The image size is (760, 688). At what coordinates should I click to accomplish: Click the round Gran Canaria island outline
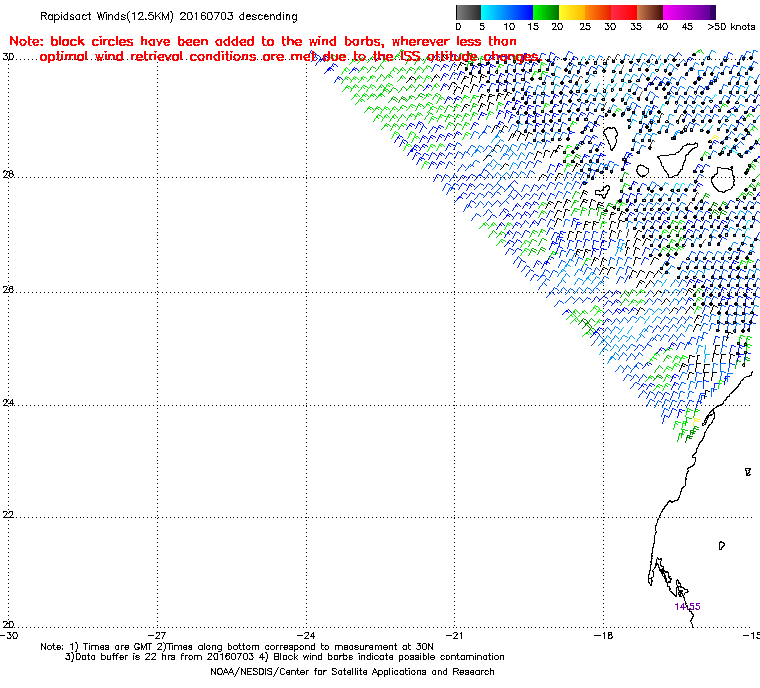[723, 179]
